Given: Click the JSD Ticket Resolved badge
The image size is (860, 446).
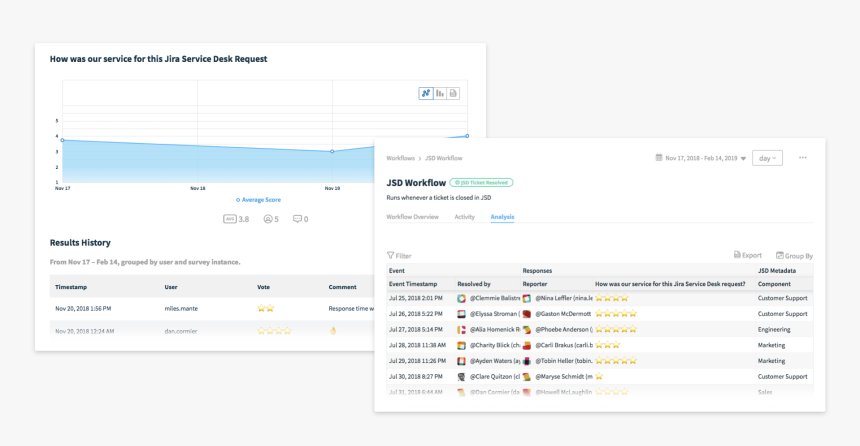Looking at the screenshot, I should click(x=481, y=183).
